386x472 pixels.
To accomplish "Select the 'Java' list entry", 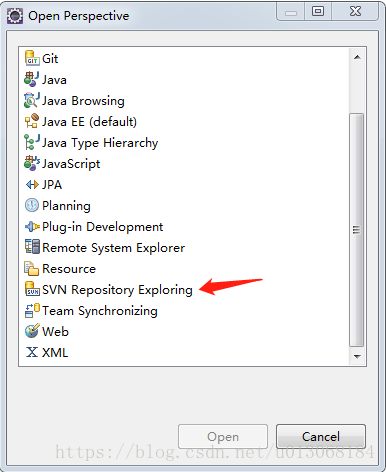I will point(54,80).
